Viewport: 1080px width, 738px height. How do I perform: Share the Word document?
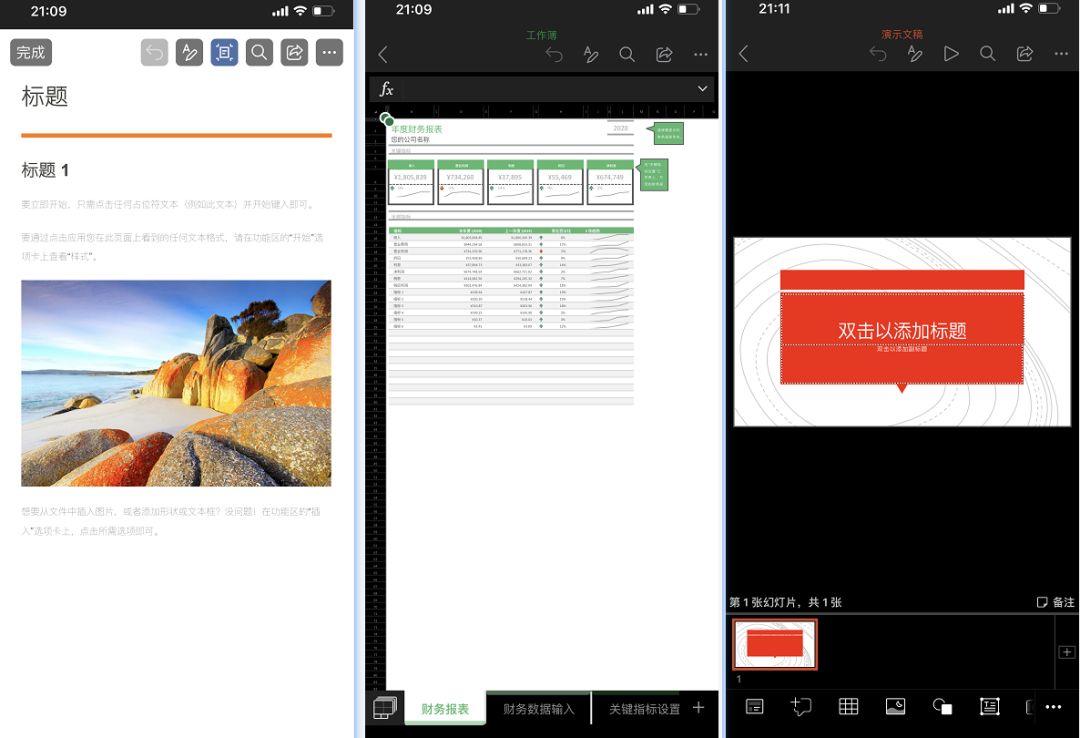pyautogui.click(x=294, y=52)
